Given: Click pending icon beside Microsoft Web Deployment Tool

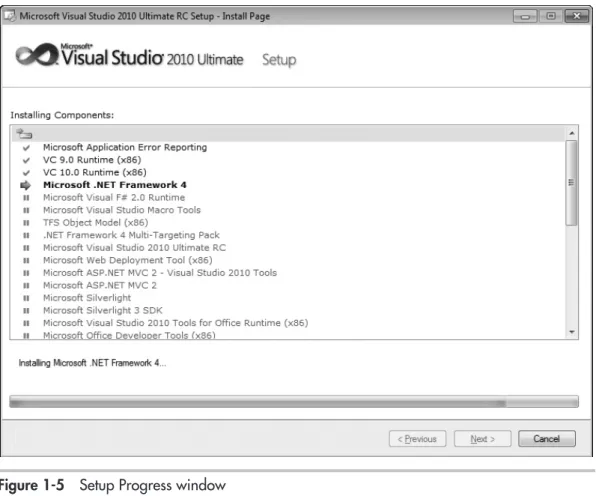Looking at the screenshot, I should 26,260.
